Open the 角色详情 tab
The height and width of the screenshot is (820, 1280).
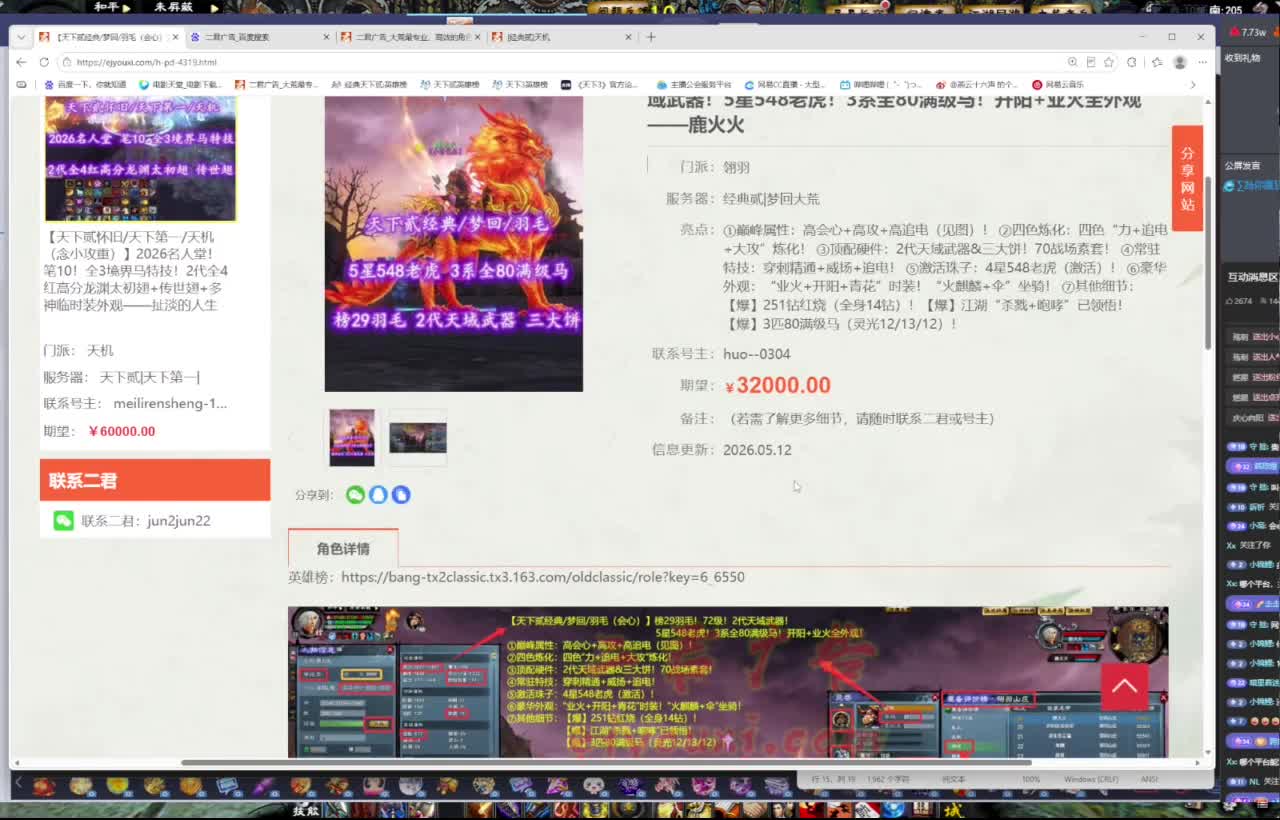tap(343, 548)
